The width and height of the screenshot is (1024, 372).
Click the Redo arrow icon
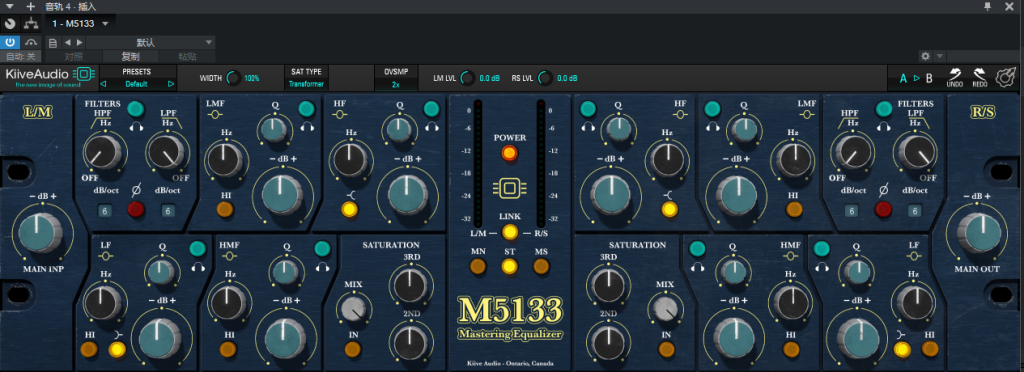point(979,75)
